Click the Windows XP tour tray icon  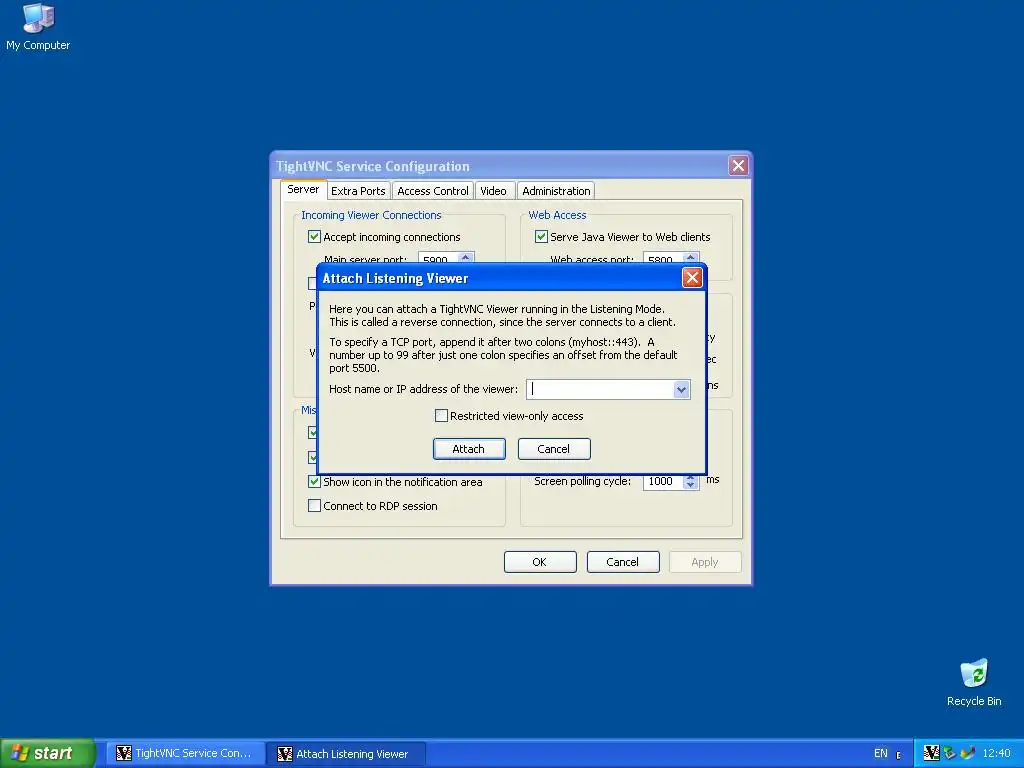click(968, 753)
